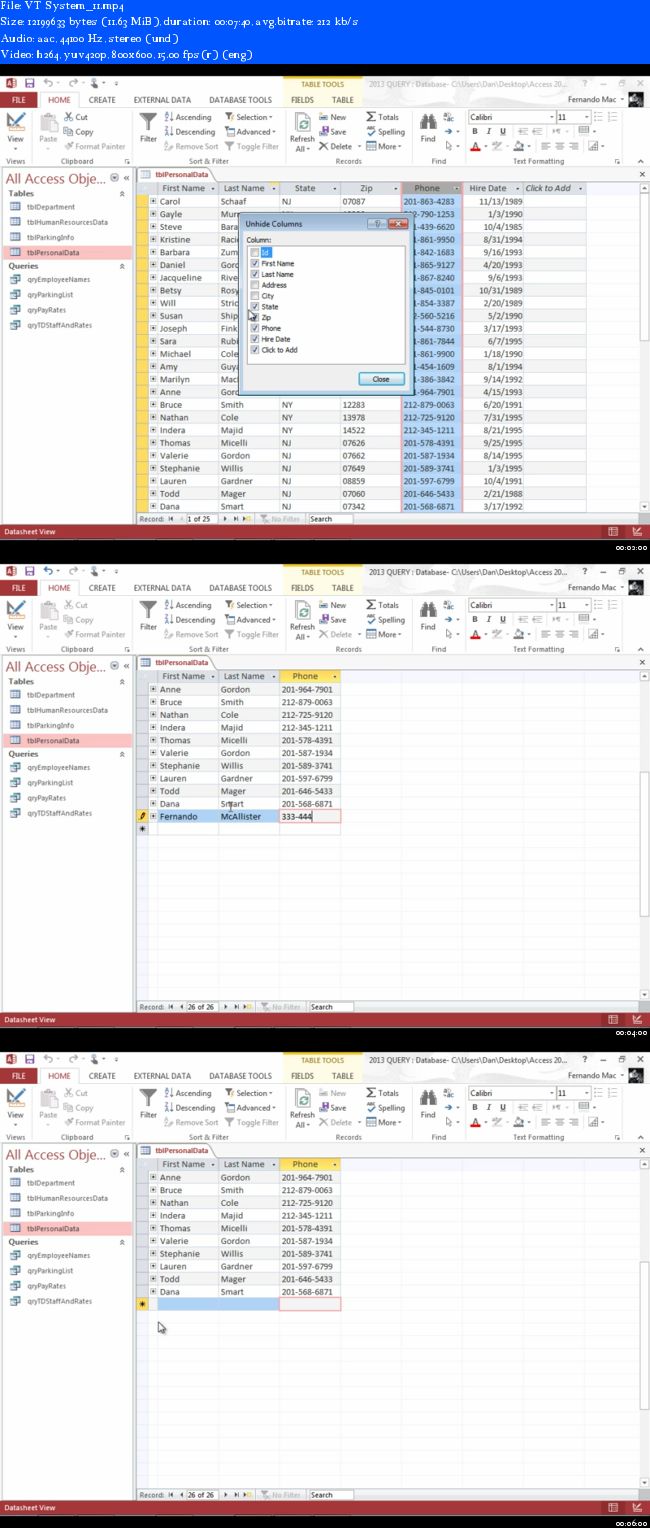This screenshot has width=650, height=1528.
Task: Uncheck Click to Add in Unhide Columns
Action: point(255,350)
